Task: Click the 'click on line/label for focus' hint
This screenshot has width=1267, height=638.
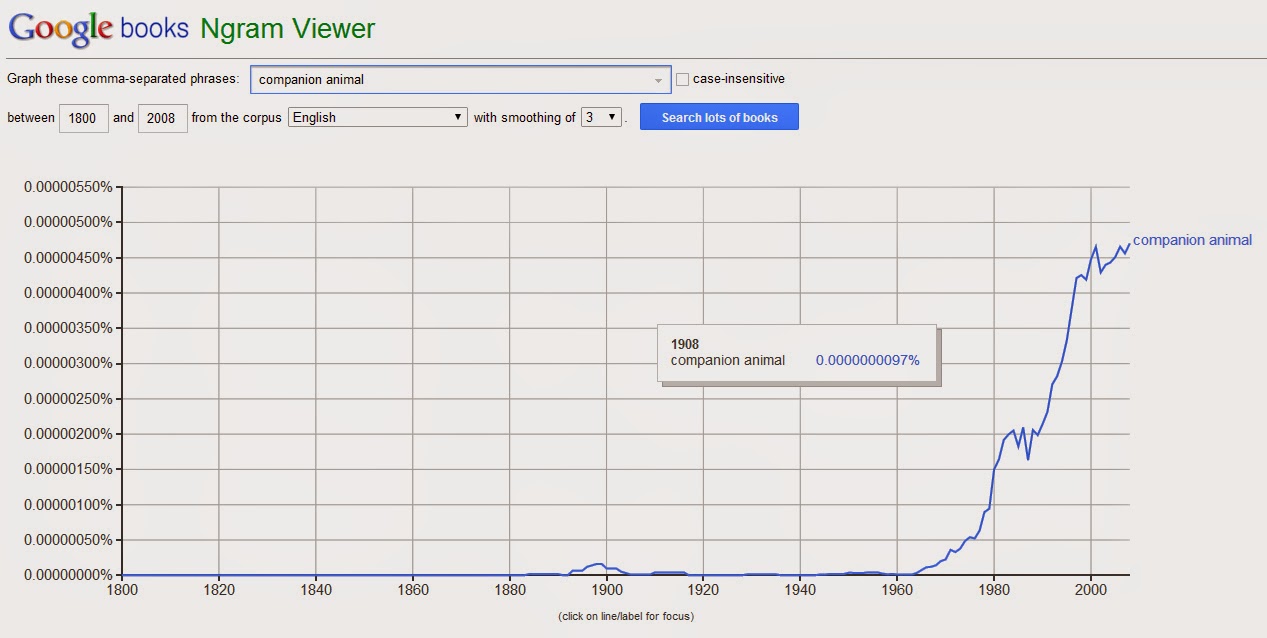Action: [625, 616]
